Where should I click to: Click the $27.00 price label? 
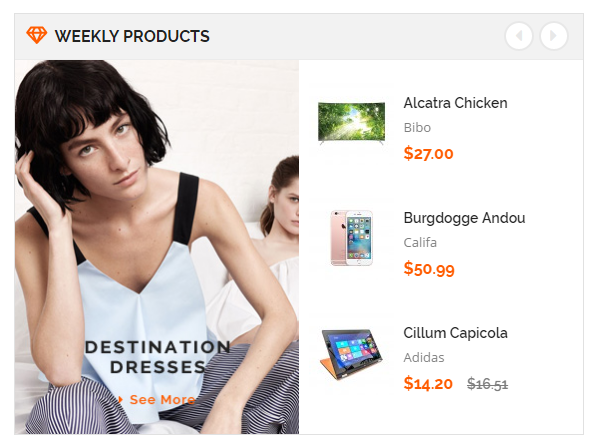(x=428, y=154)
